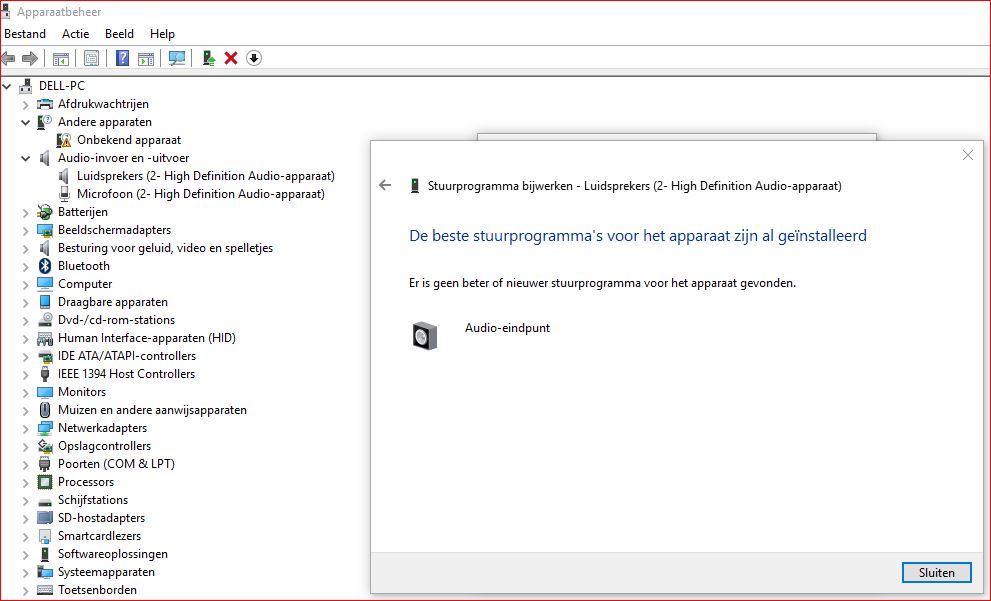Click the Toetsenborden keyboard icon
Screen dimensions: 991x601
45,590
